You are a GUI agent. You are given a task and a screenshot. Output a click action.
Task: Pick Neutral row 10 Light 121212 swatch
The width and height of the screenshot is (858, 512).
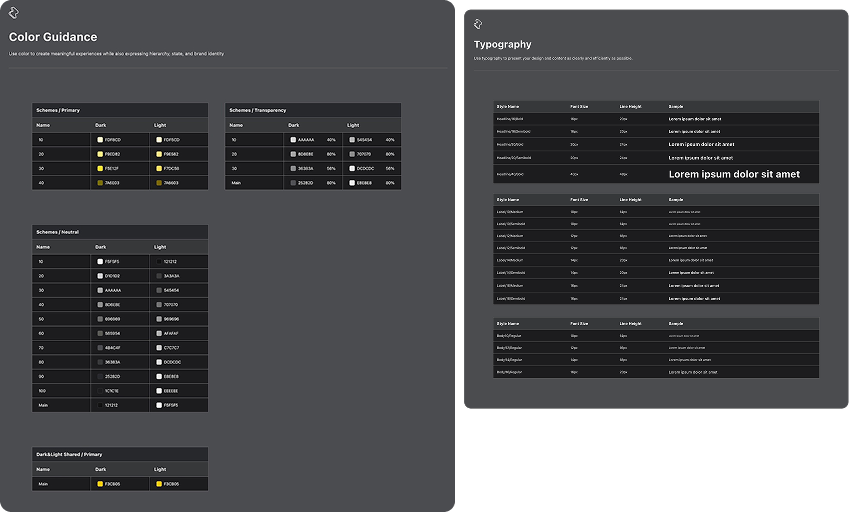click(x=159, y=261)
